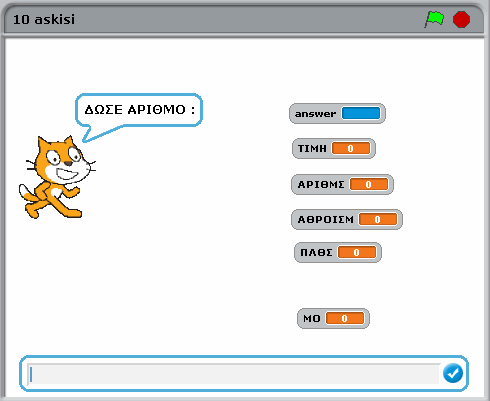The height and width of the screenshot is (401, 490).
Task: Click the "ΔΩΣΕ ΑΡΙΘΜΟ :" speech bubble text
Action: click(139, 110)
